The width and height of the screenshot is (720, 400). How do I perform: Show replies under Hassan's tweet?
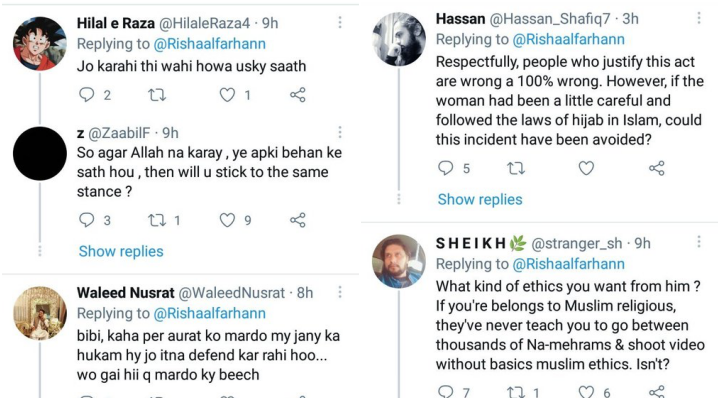pos(480,199)
